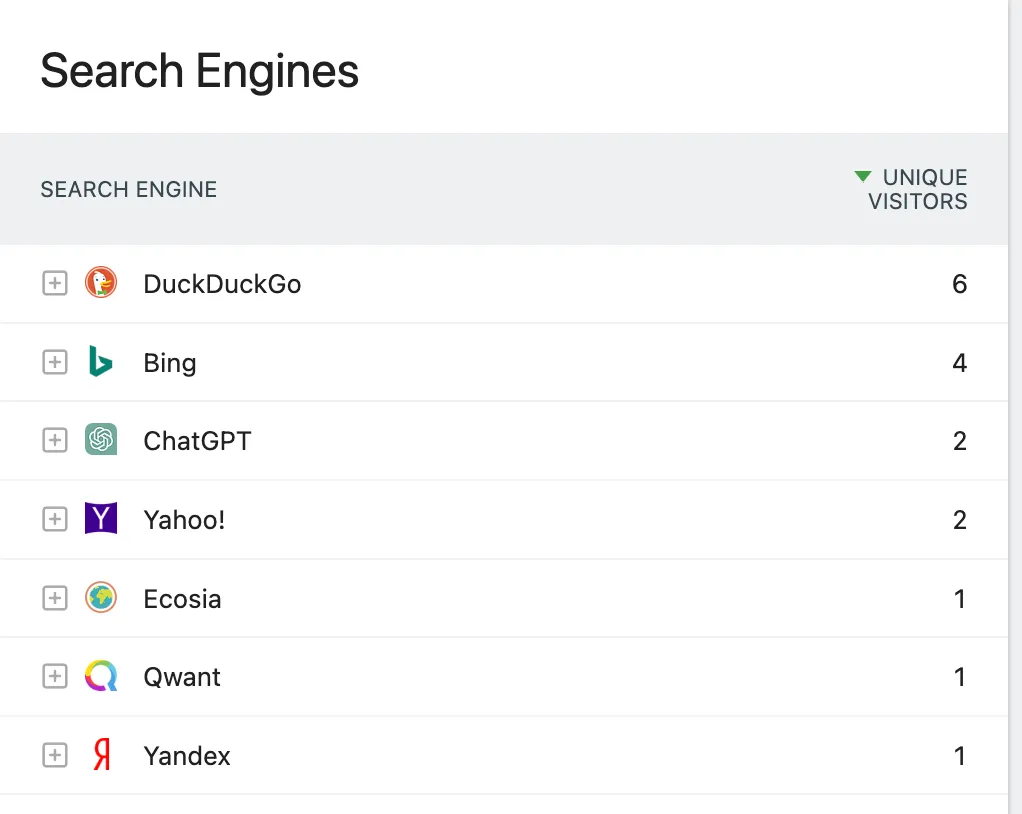
Task: Click the Yahoo! purple logo icon
Action: click(x=101, y=519)
